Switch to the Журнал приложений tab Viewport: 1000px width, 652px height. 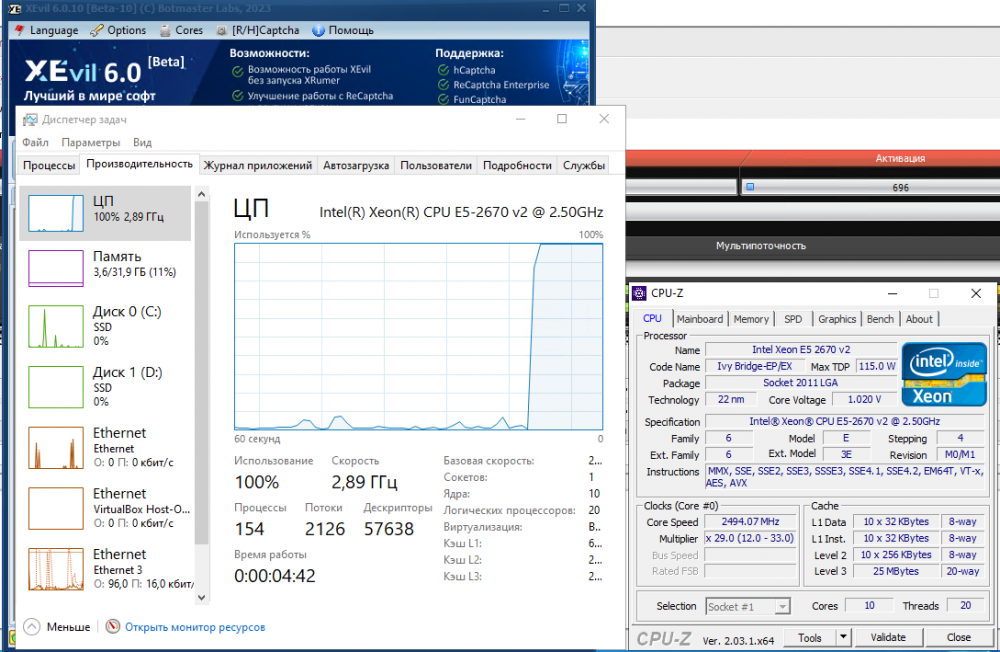pos(258,165)
